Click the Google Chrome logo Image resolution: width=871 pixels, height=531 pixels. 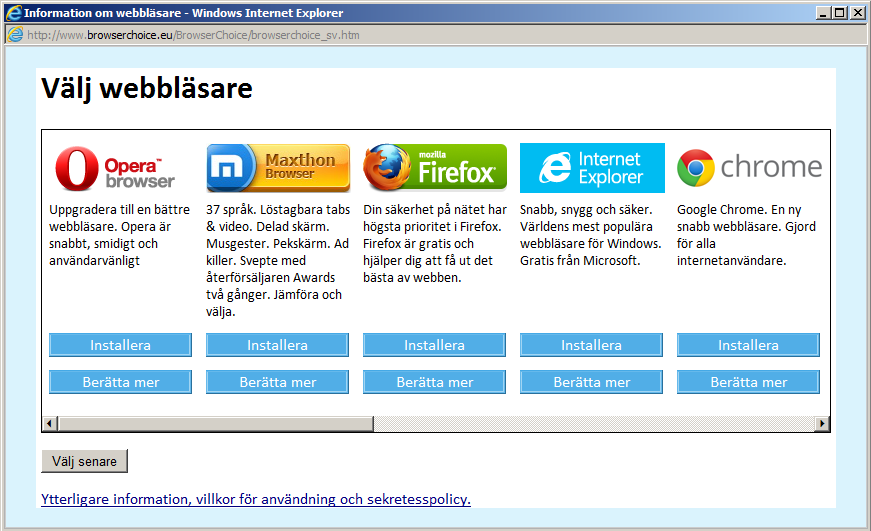pyautogui.click(x=749, y=168)
